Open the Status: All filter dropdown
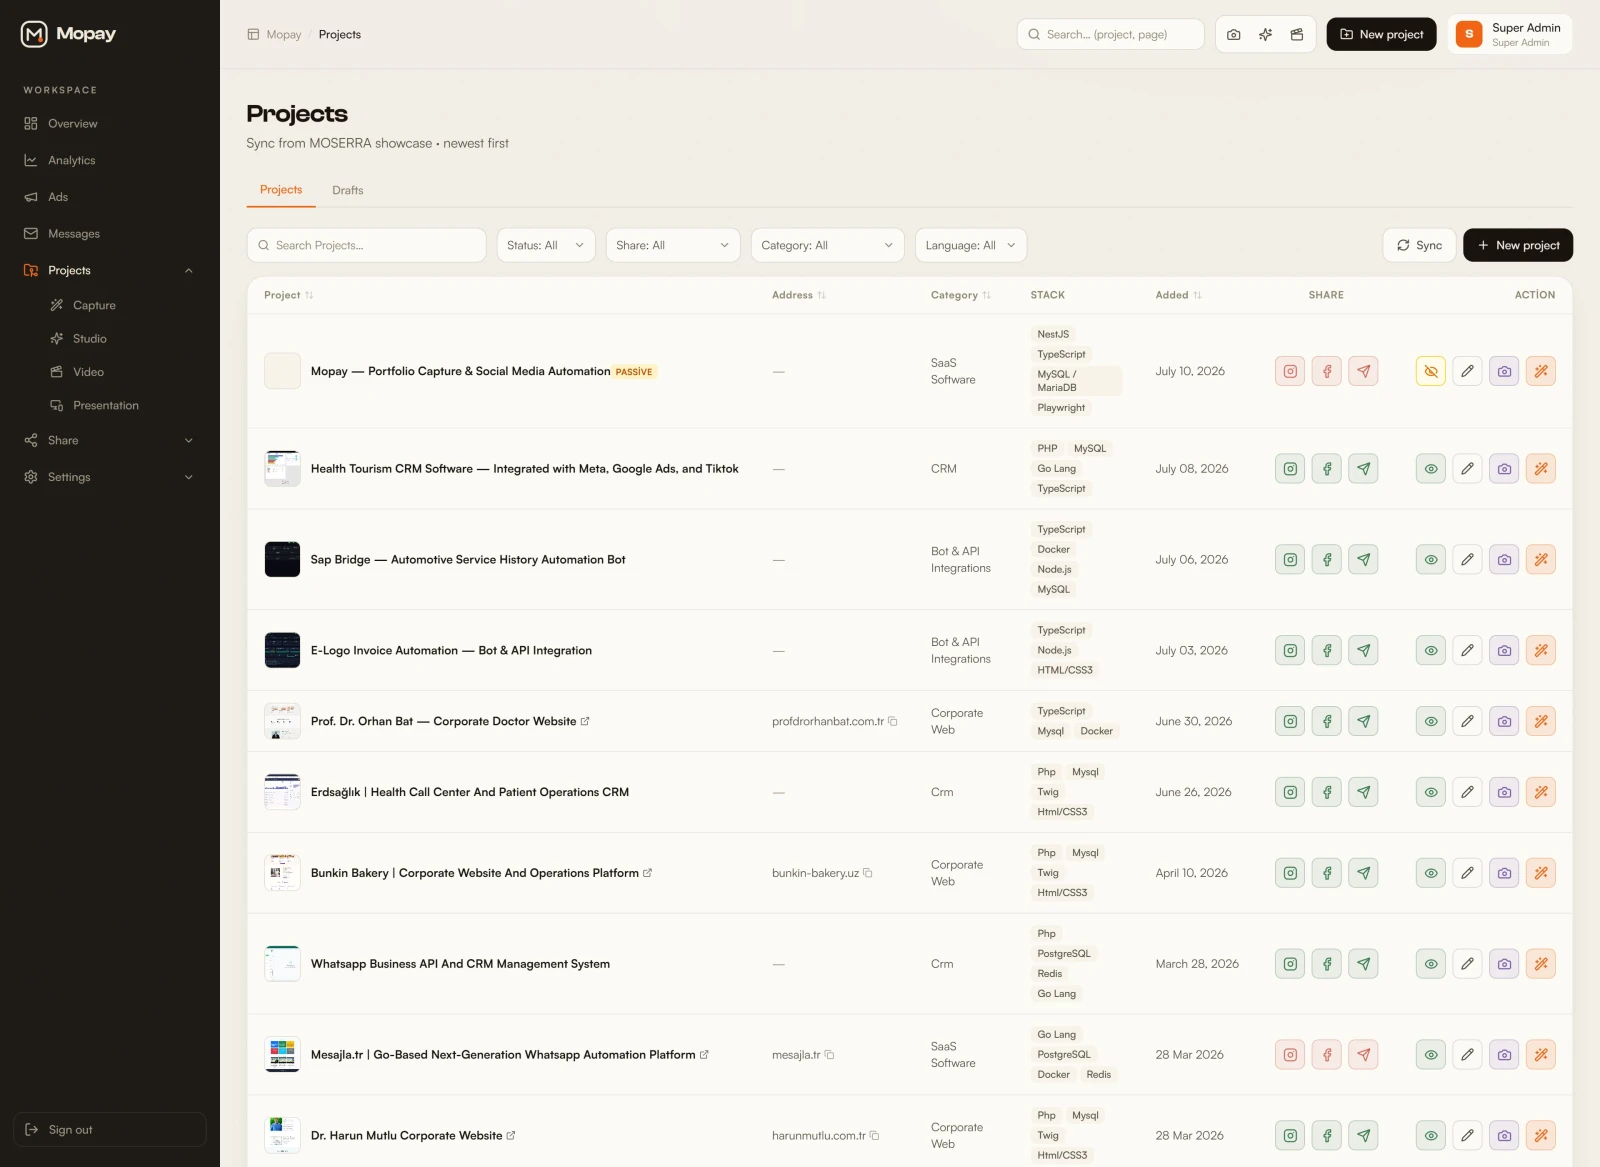This screenshot has width=1600, height=1167. pos(546,245)
